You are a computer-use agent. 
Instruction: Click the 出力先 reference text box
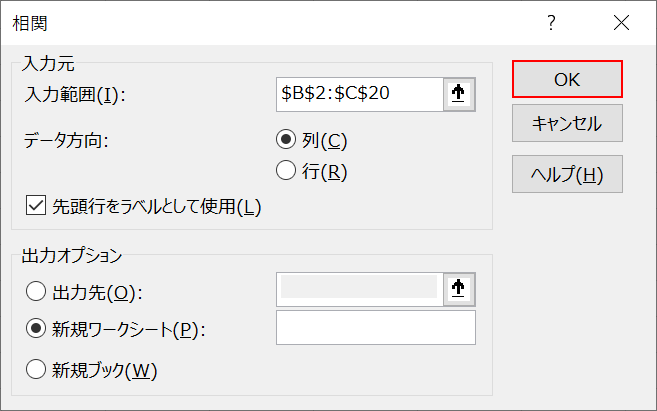359,288
